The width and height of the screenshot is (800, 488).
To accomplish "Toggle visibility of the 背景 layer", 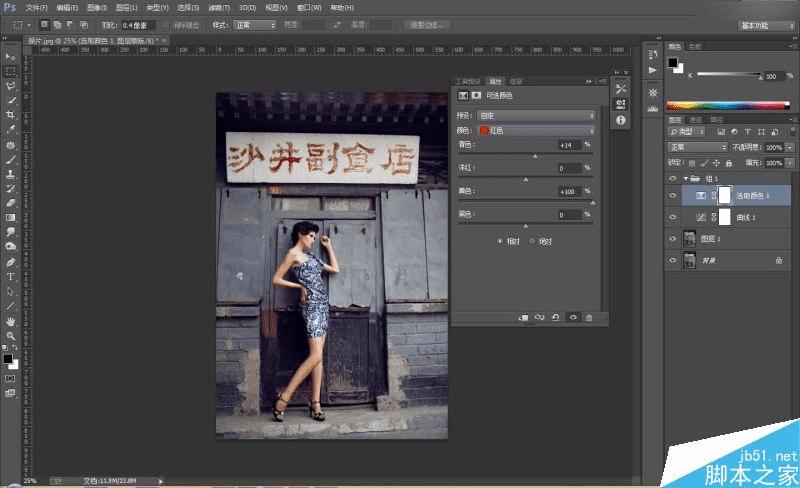I will coord(672,260).
